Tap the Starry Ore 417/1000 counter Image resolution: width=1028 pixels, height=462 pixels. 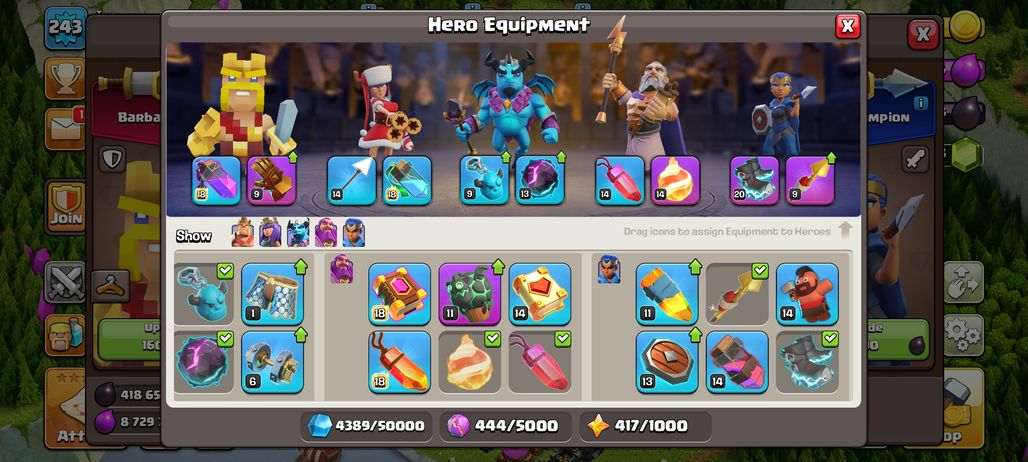(646, 426)
